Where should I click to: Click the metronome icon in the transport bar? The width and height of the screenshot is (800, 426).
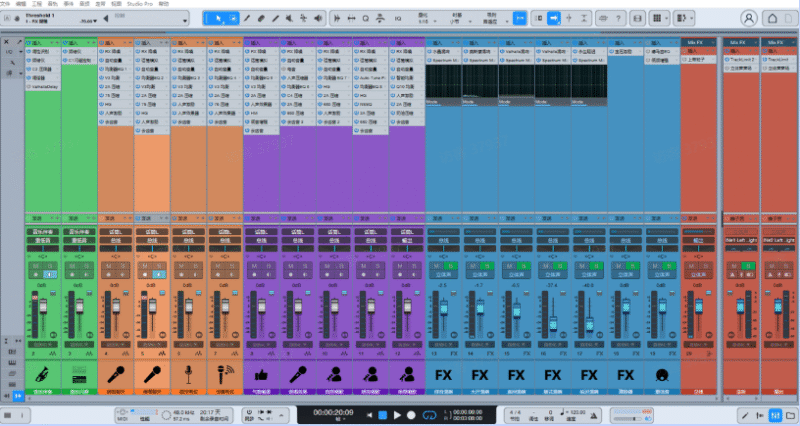[x=594, y=415]
